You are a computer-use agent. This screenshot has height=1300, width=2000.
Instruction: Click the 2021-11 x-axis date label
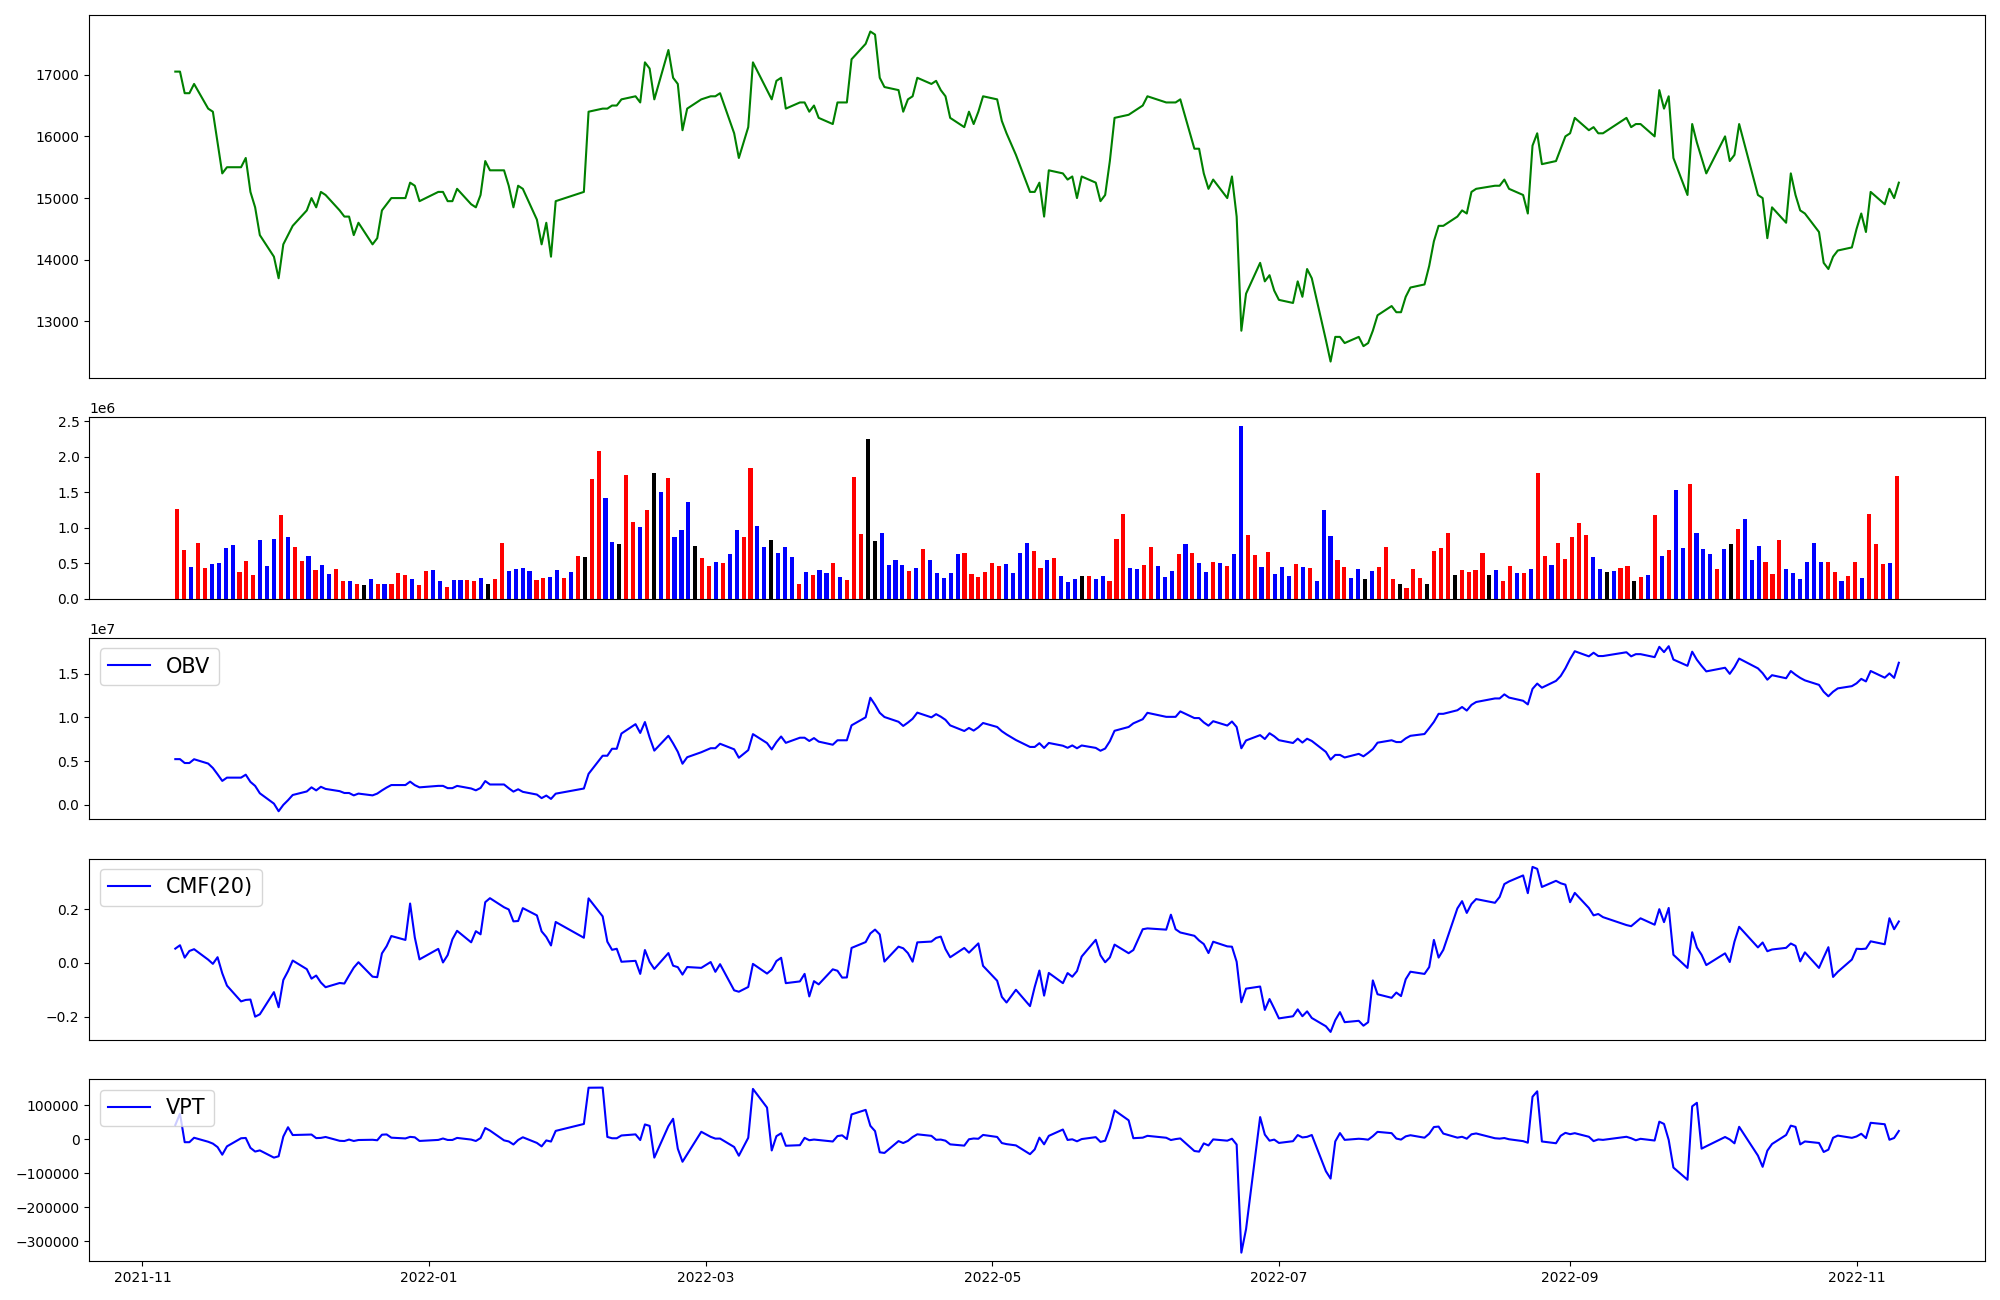pos(142,1276)
